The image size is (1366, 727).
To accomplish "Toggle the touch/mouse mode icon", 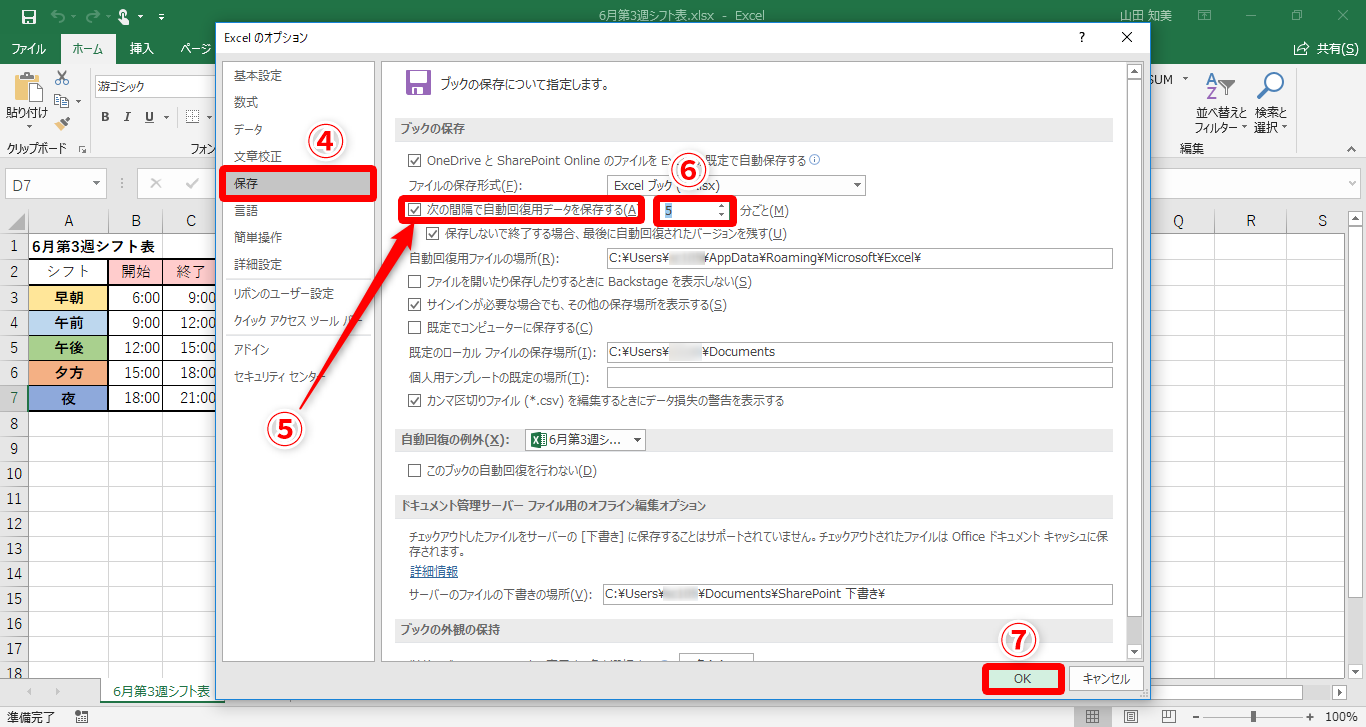I will [x=124, y=16].
